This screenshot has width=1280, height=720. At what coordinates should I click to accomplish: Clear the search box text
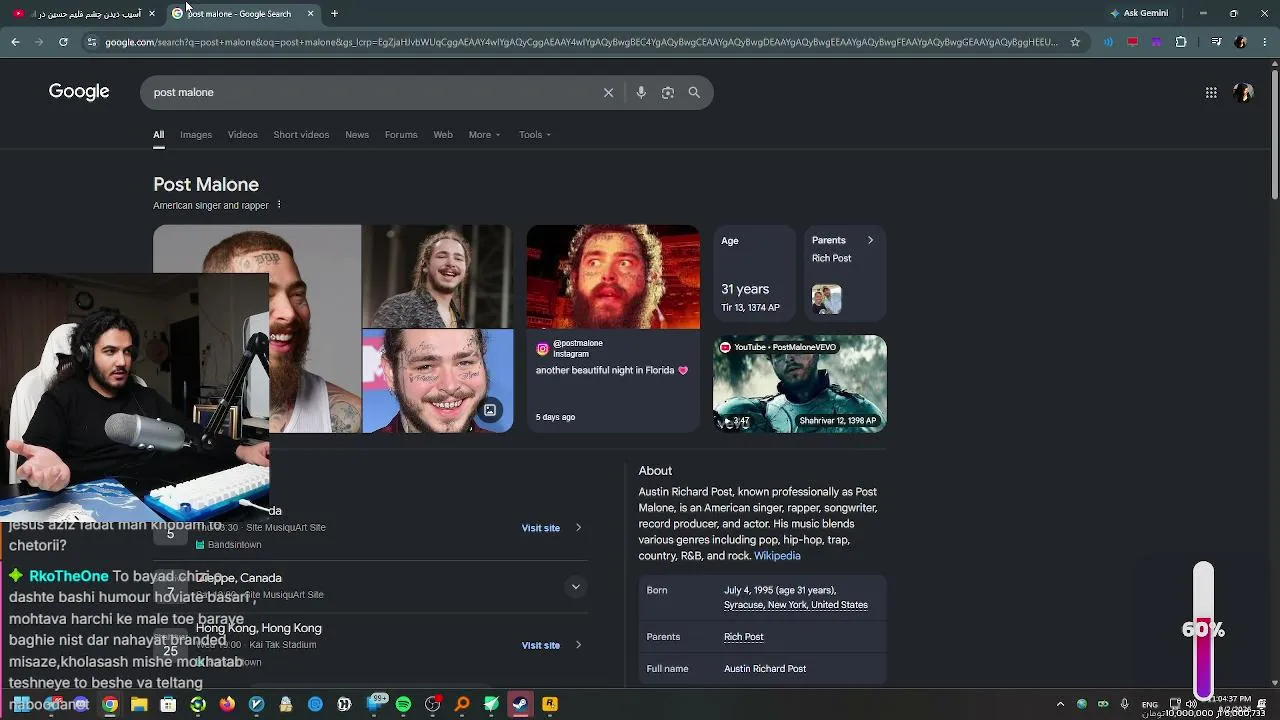(x=608, y=92)
